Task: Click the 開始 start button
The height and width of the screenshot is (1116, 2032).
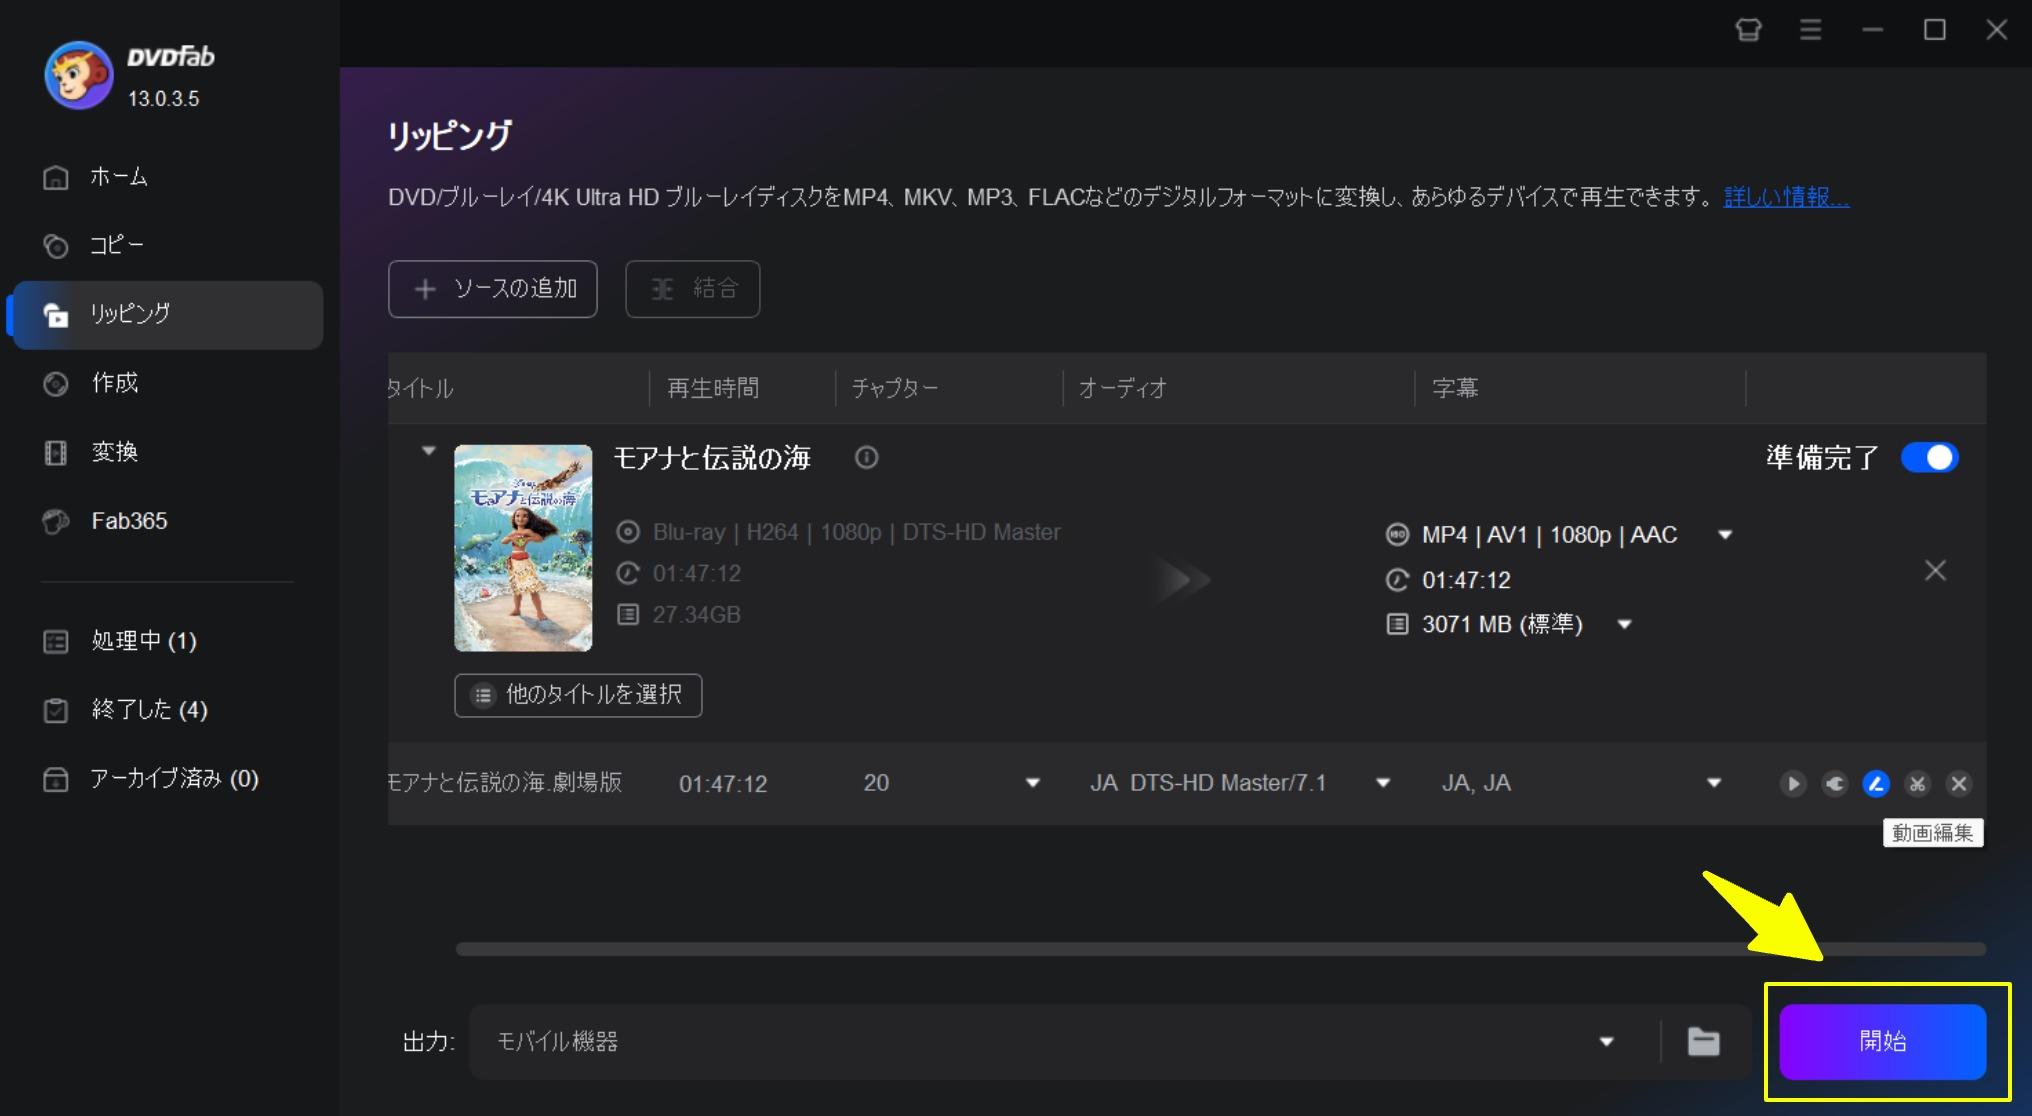Action: [1883, 1042]
